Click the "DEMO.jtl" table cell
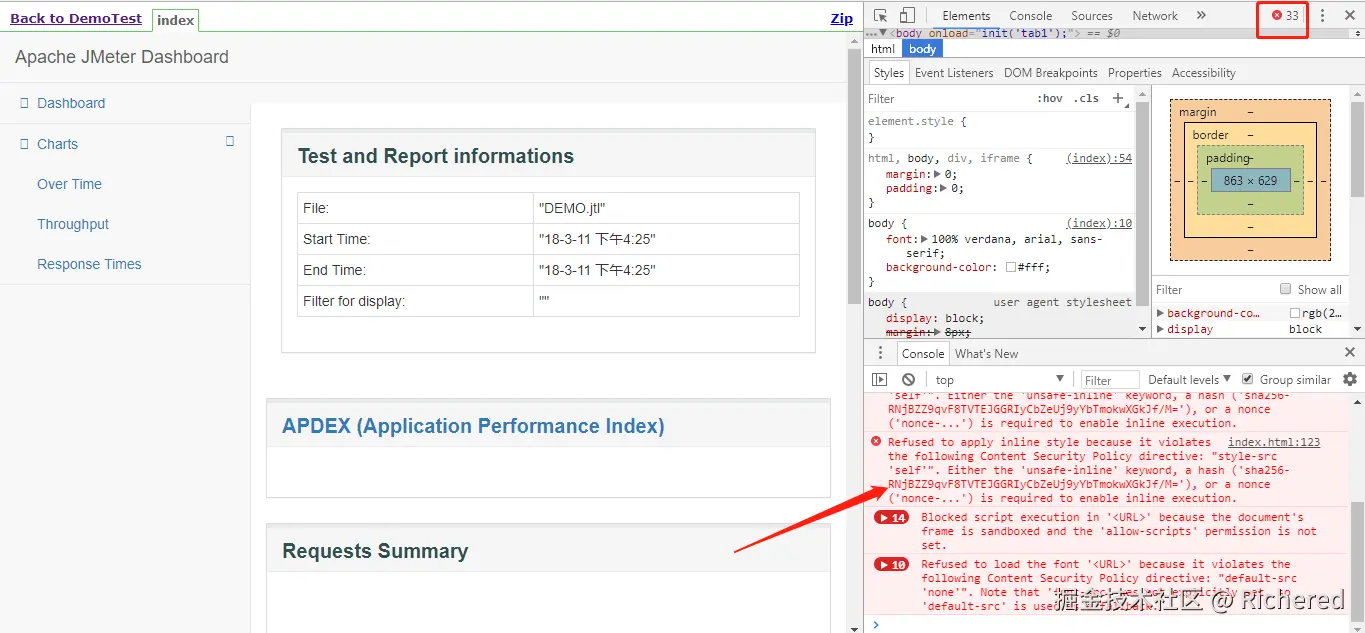The image size is (1365, 633). pos(666,208)
